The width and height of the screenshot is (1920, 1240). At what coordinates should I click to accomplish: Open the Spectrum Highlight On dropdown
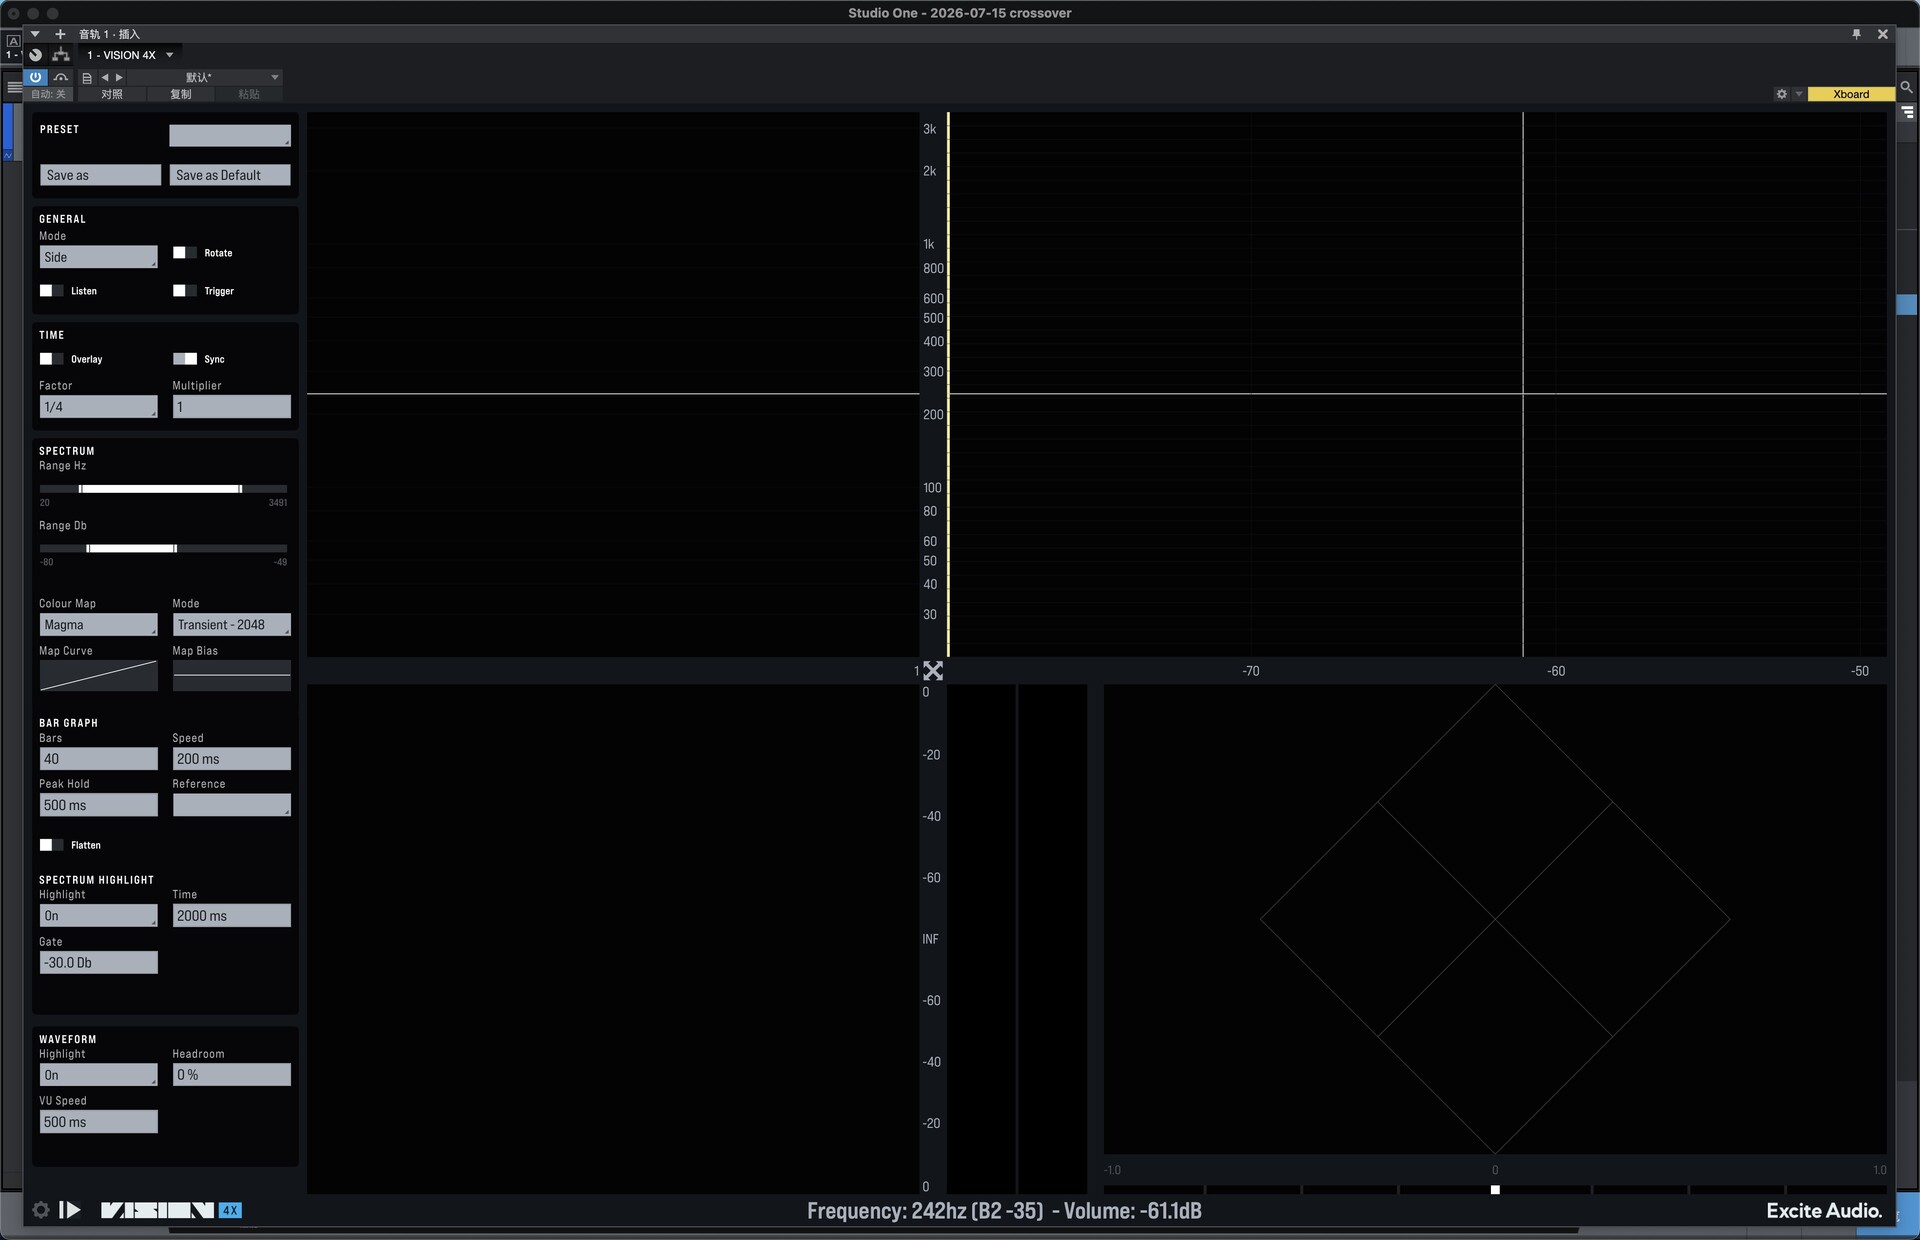point(98,916)
